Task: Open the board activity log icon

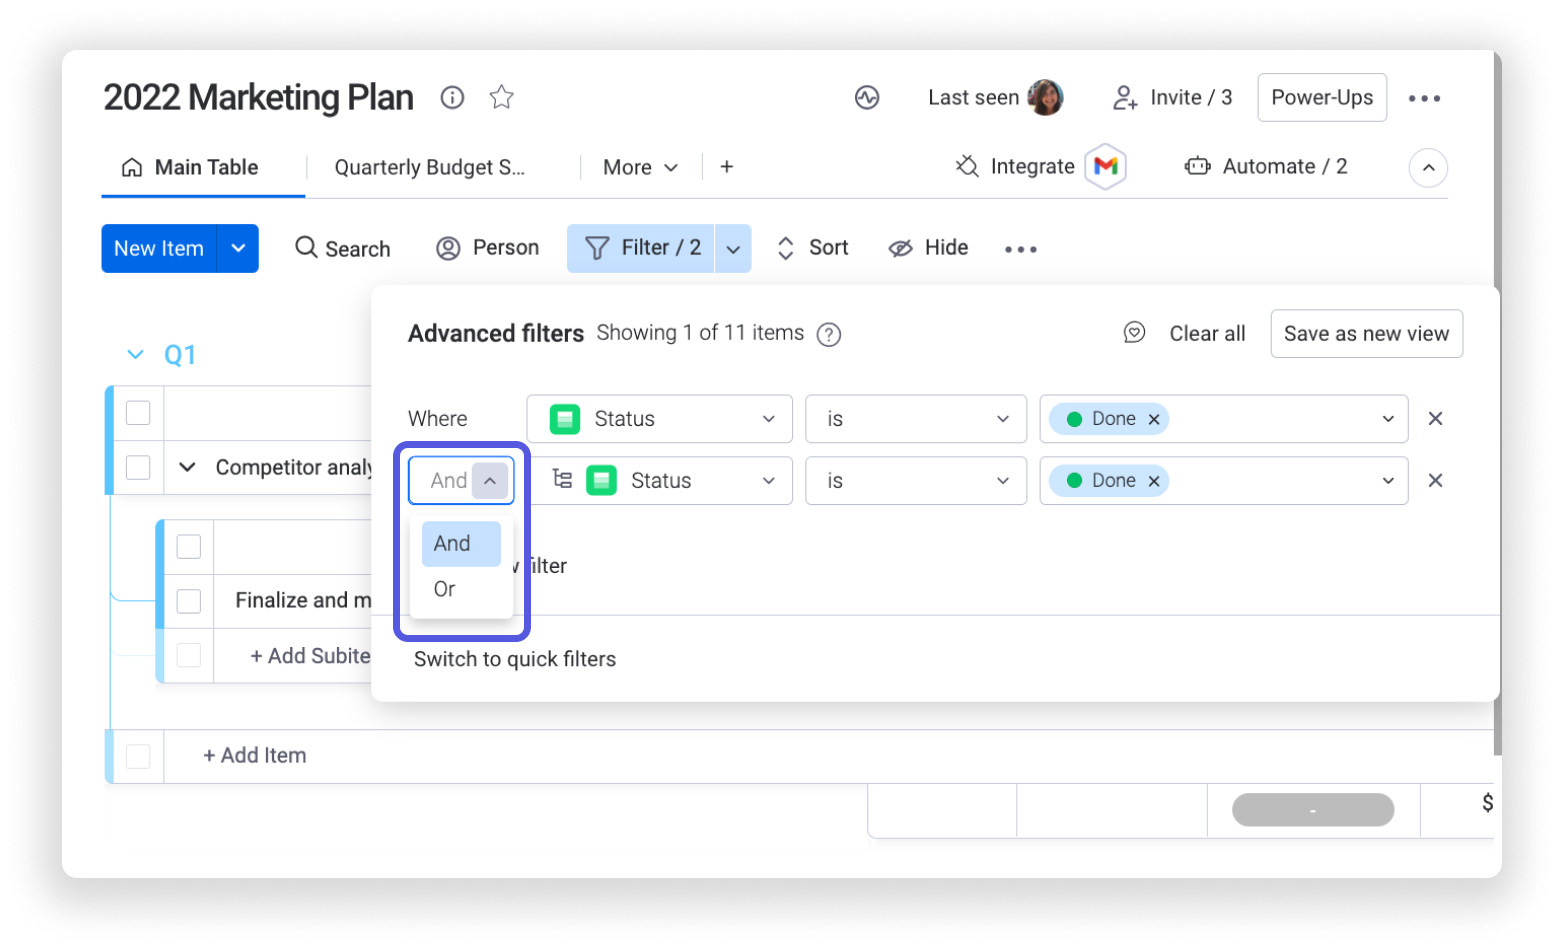Action: pyautogui.click(x=867, y=97)
